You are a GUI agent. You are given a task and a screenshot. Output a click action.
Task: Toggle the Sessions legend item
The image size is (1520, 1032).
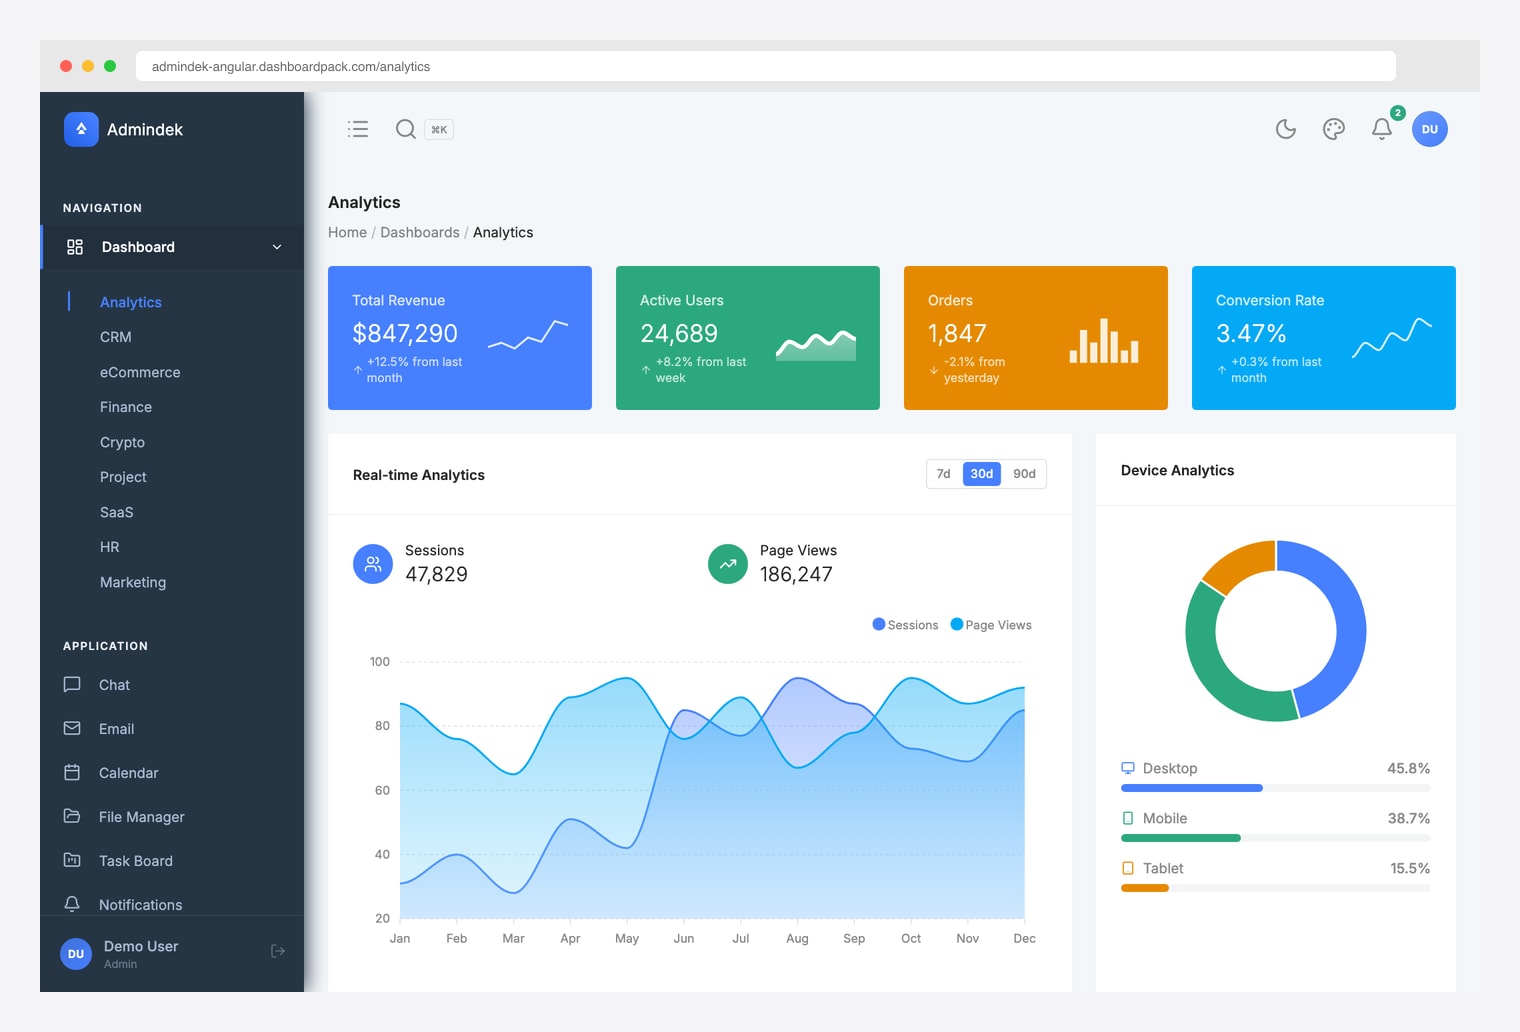pos(905,625)
